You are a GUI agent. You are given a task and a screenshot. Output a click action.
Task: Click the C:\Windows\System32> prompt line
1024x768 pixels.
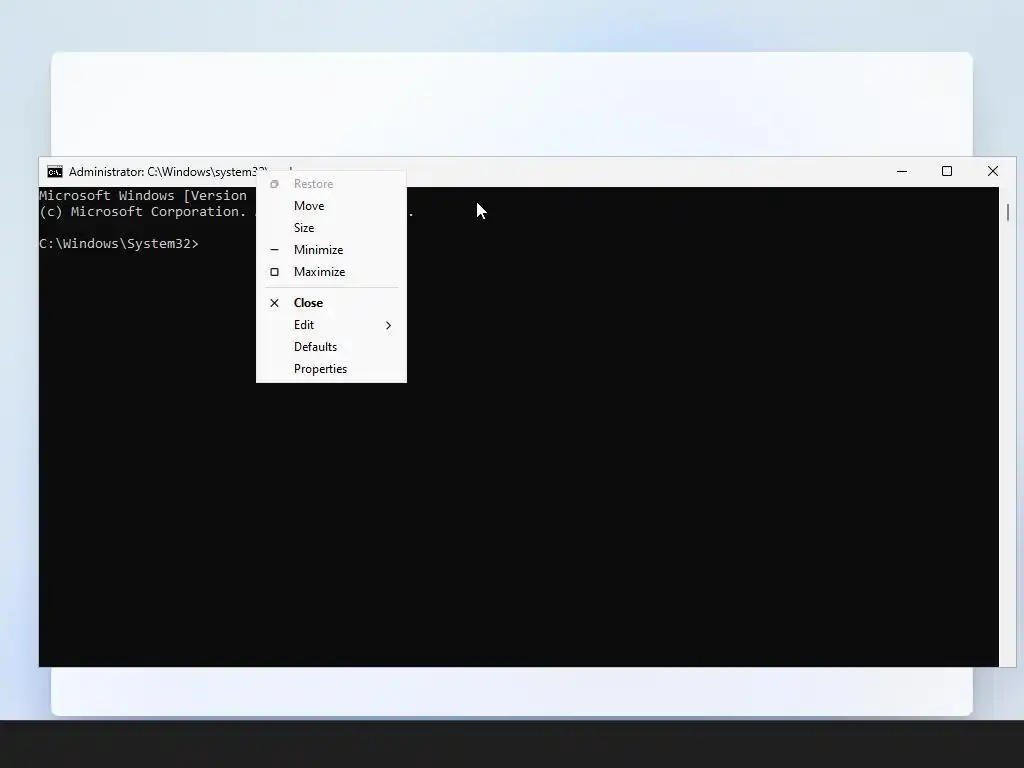click(x=119, y=244)
